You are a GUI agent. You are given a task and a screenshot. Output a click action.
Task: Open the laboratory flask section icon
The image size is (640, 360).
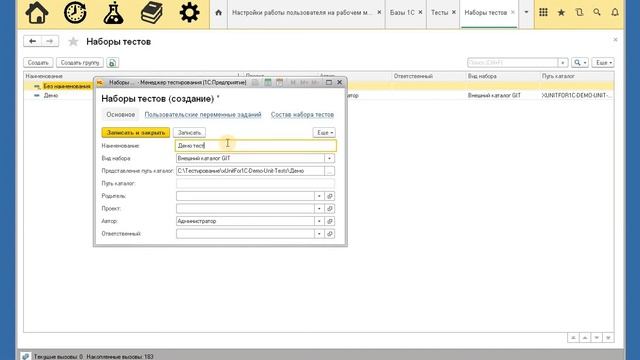tap(113, 13)
